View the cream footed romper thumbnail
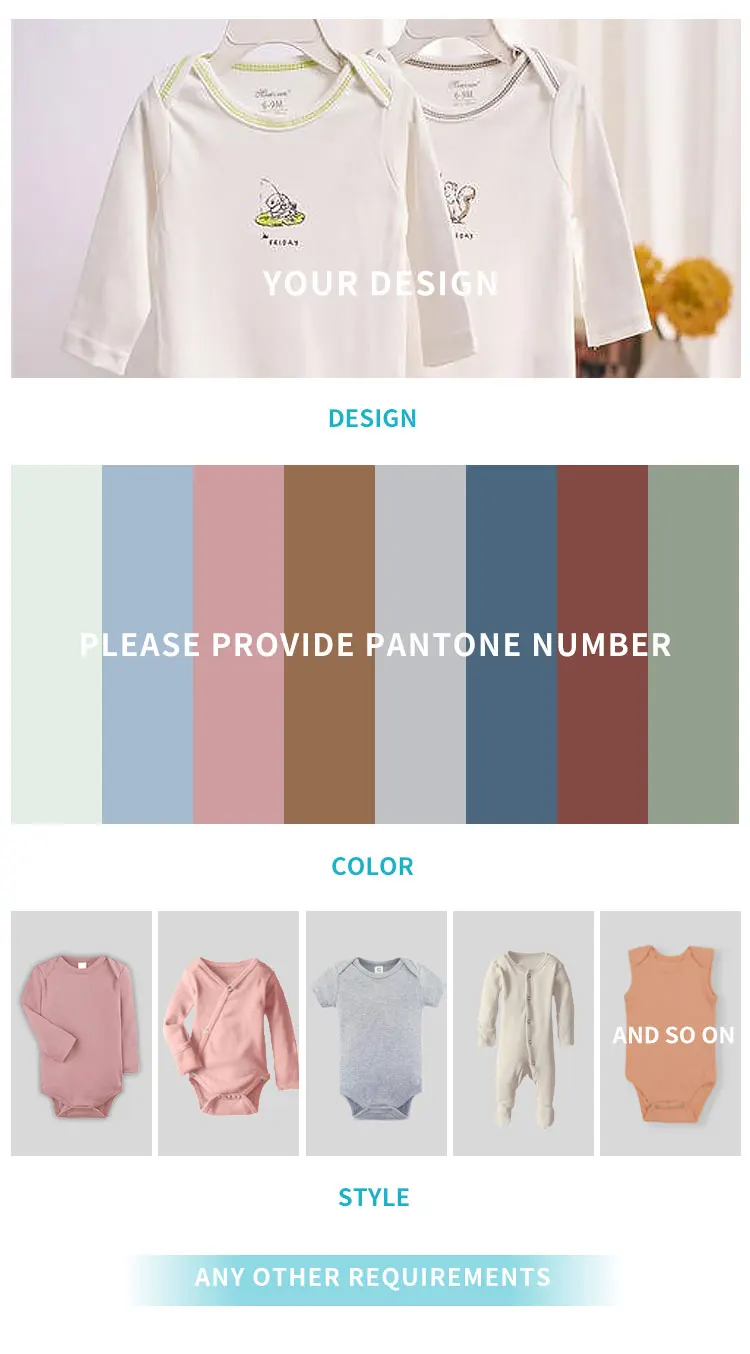750x1354 pixels. [523, 1033]
